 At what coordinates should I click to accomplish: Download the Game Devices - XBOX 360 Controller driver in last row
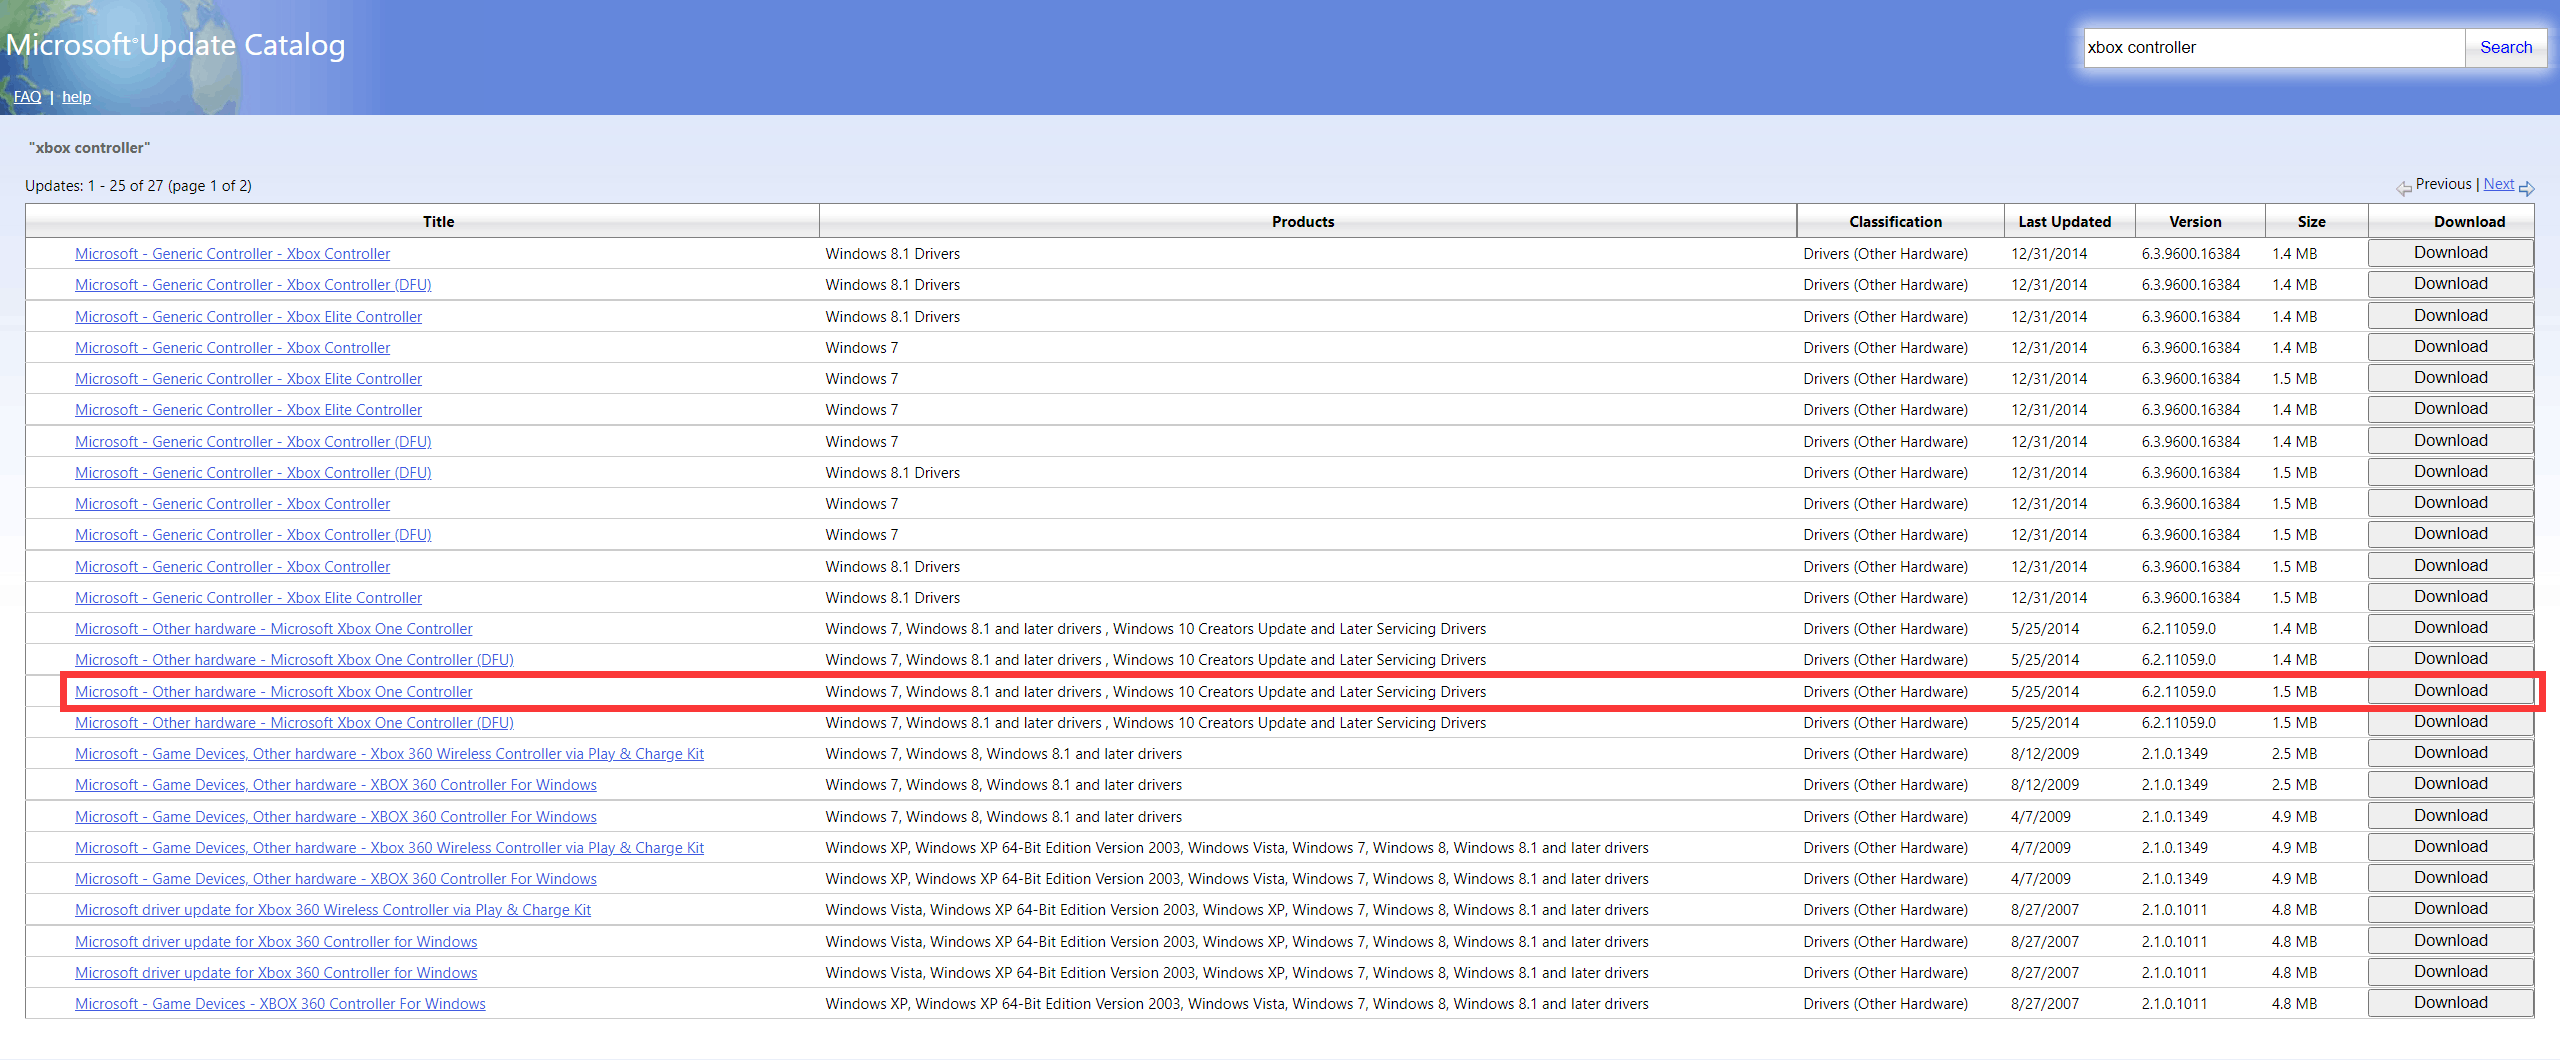[2450, 1003]
